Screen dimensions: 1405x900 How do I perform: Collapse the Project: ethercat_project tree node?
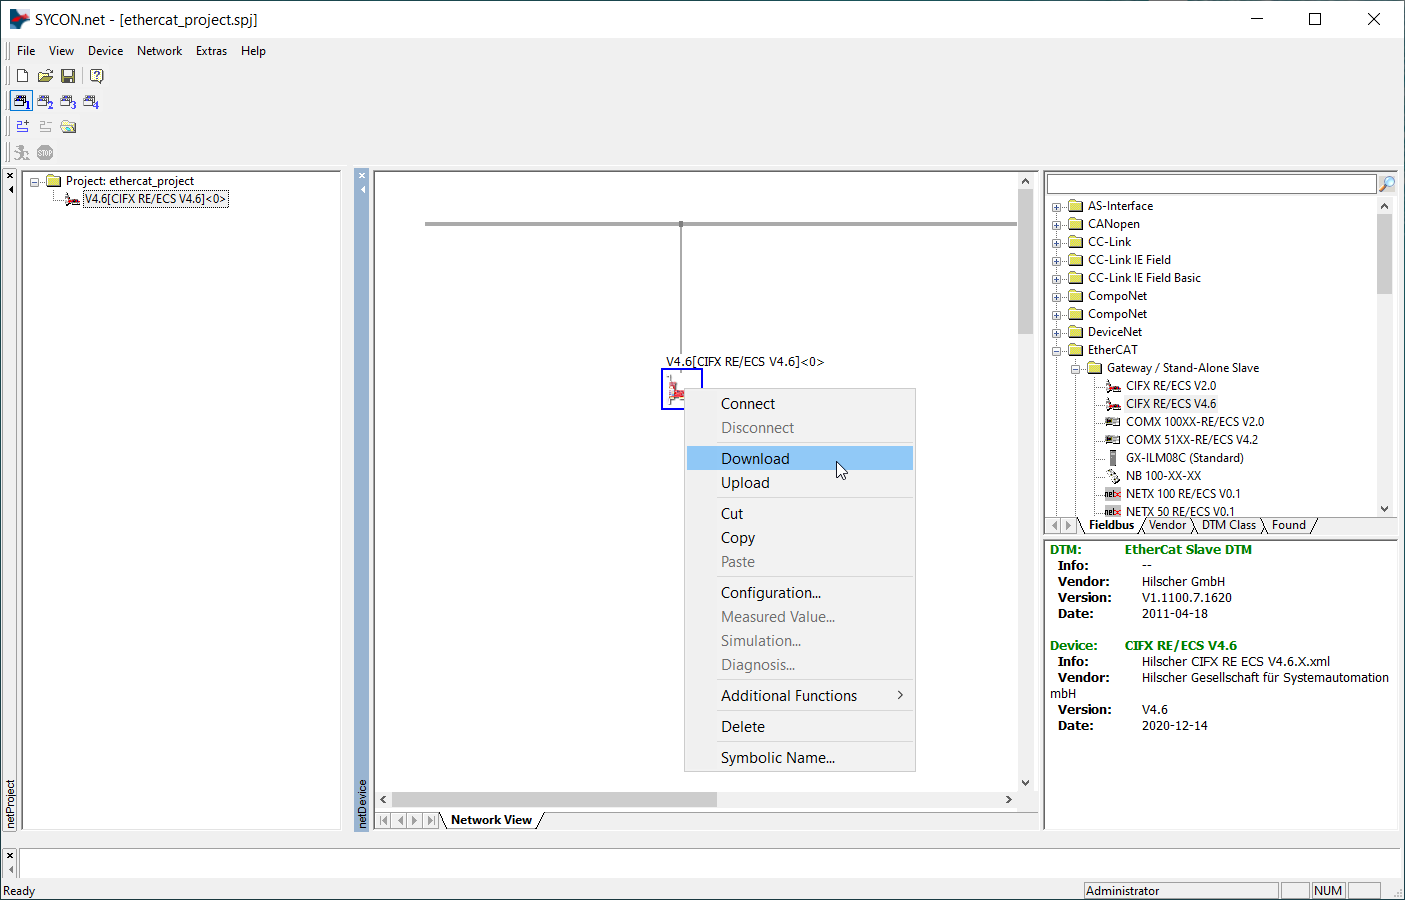point(35,182)
